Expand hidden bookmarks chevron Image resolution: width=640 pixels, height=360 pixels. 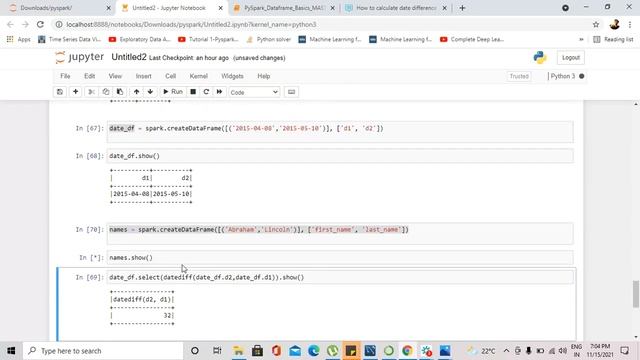pyautogui.click(x=581, y=39)
